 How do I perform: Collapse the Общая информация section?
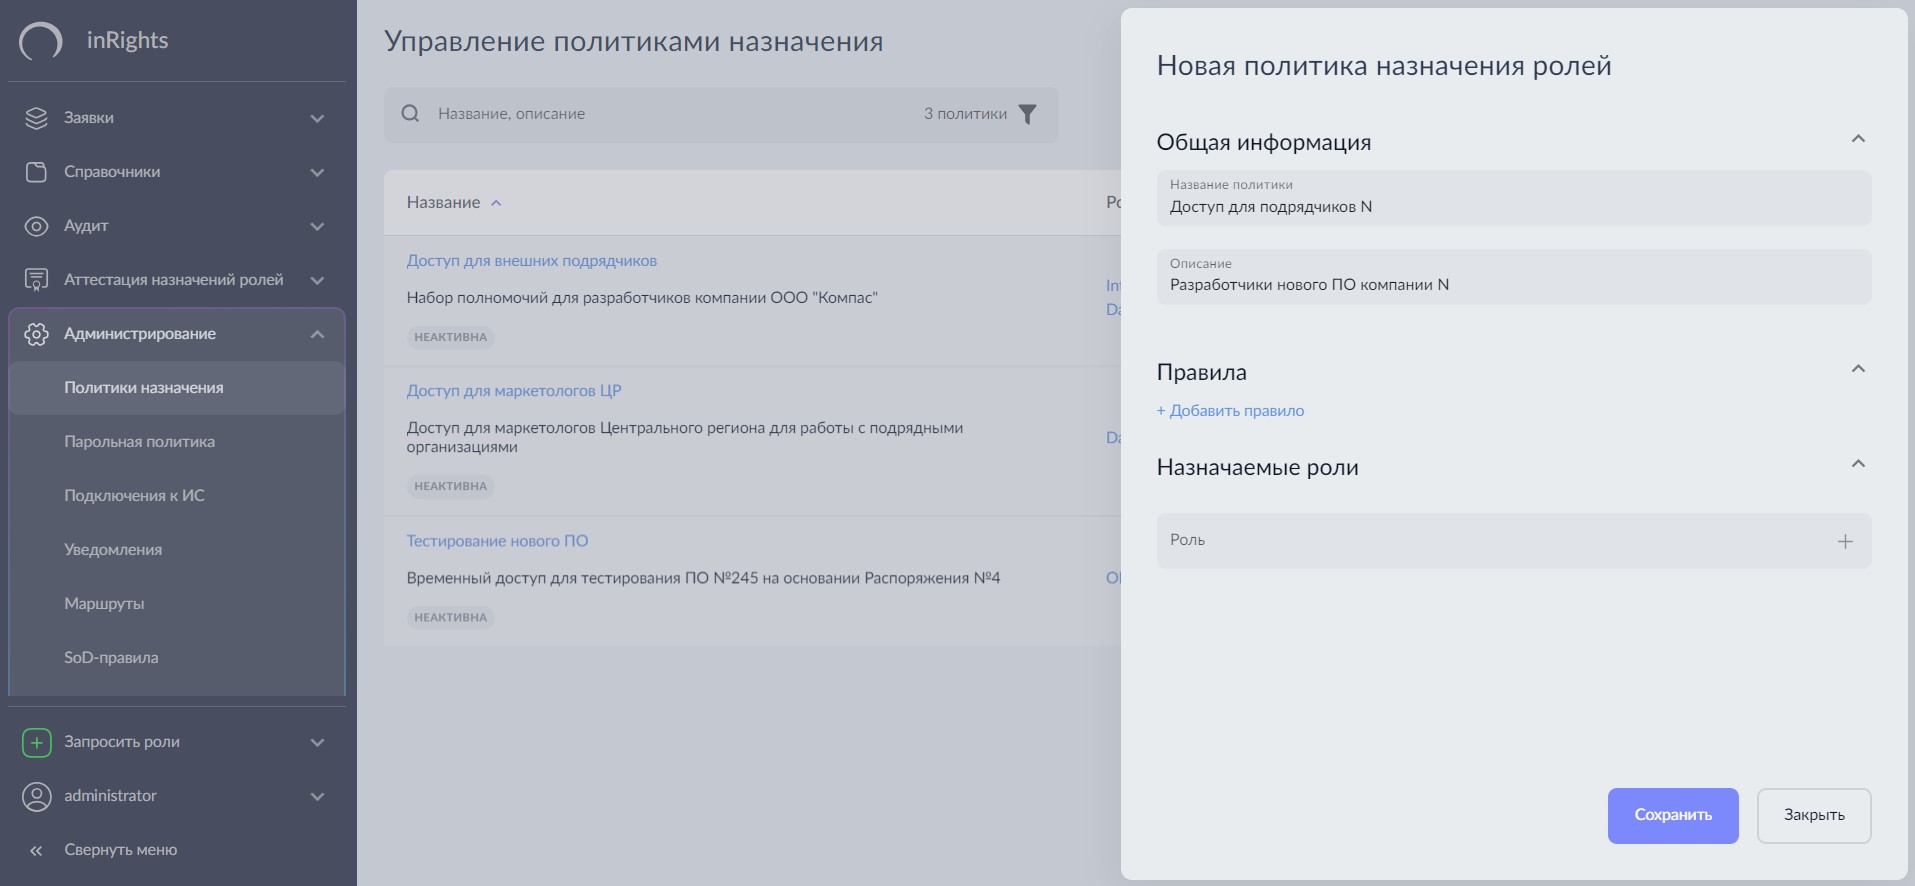click(x=1858, y=139)
